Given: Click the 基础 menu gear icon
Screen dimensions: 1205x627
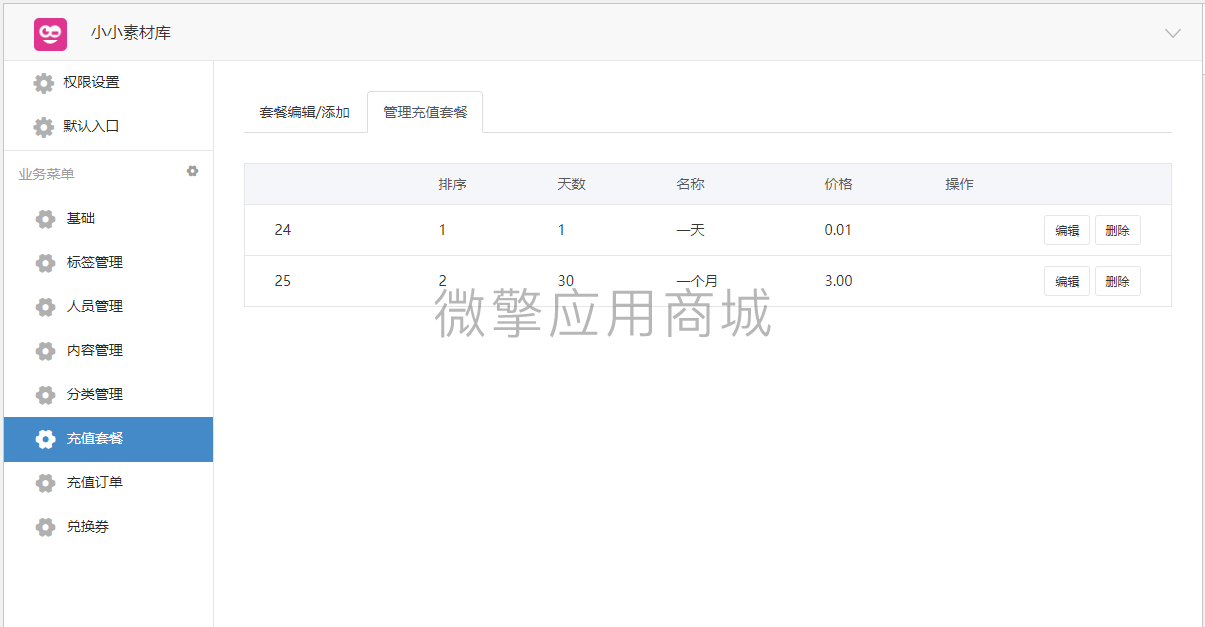Looking at the screenshot, I should (x=43, y=219).
